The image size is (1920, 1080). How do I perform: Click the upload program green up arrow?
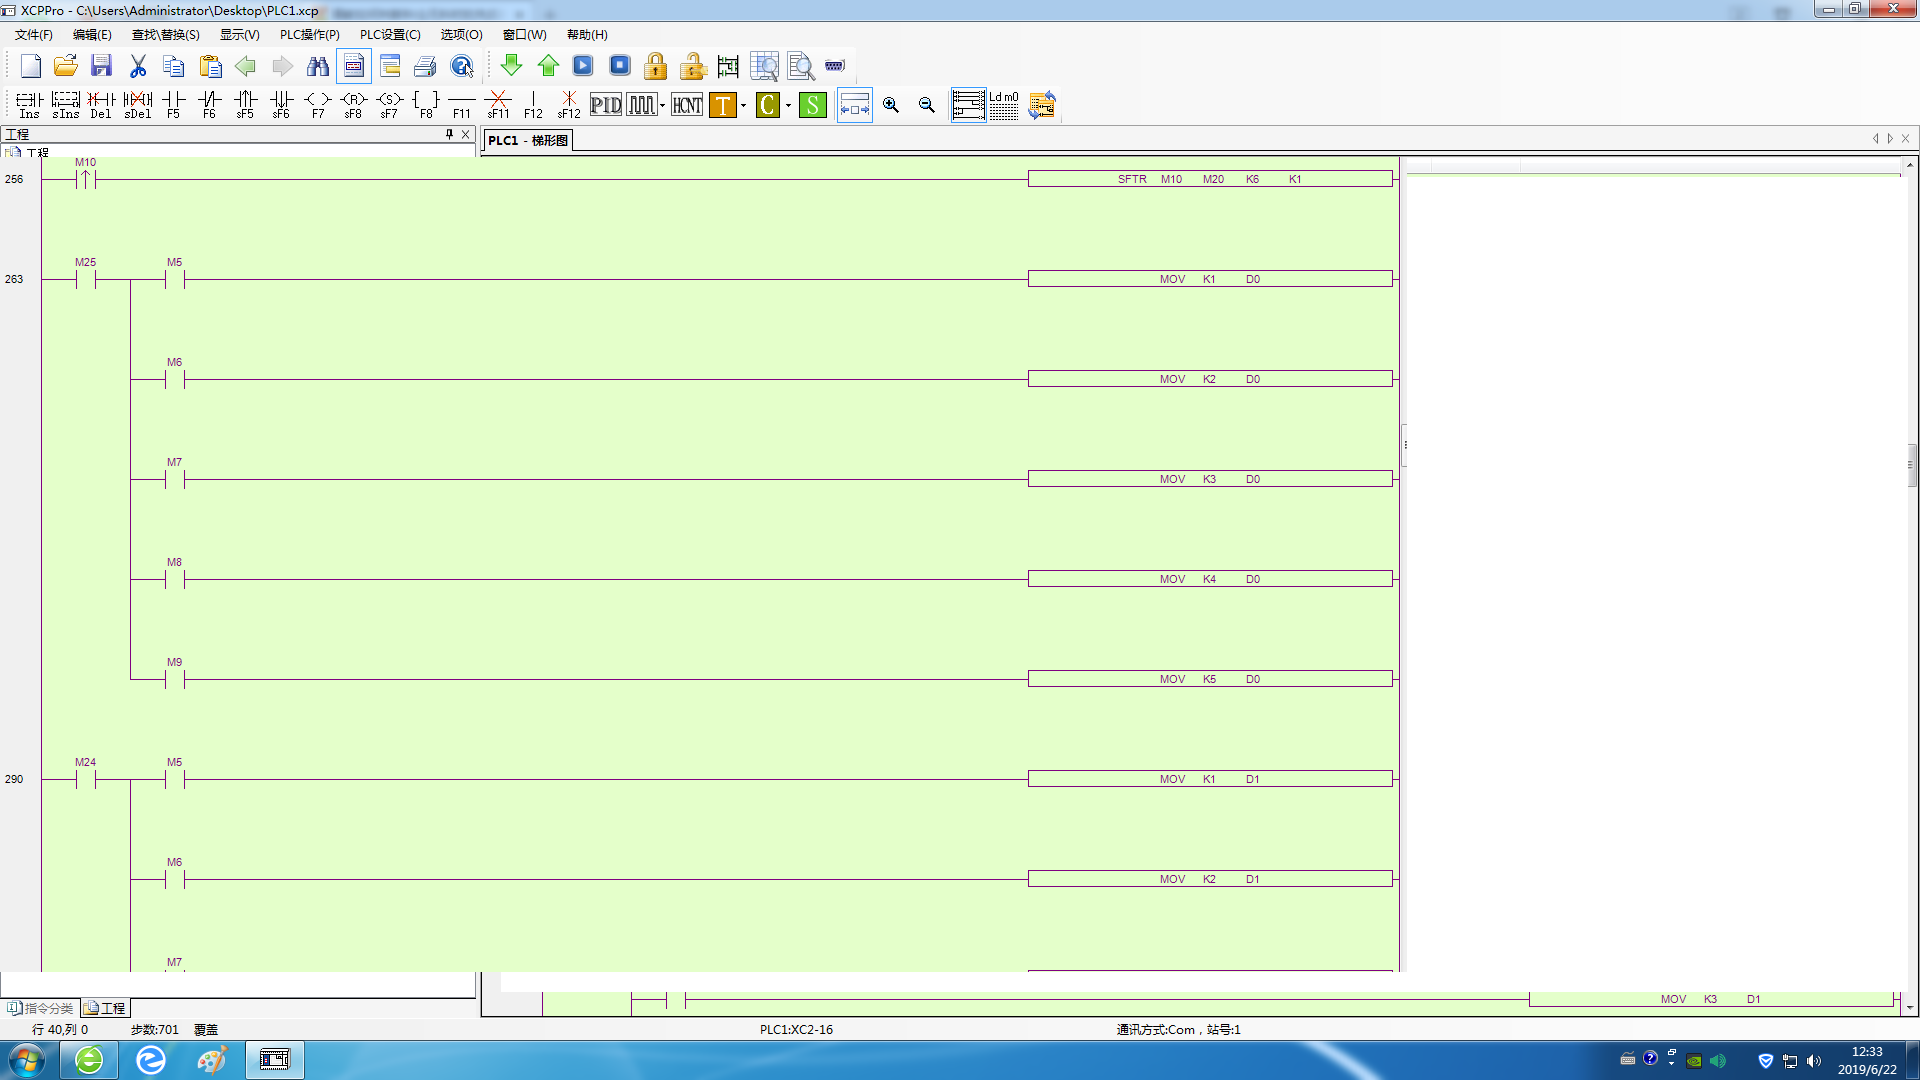[x=548, y=66]
